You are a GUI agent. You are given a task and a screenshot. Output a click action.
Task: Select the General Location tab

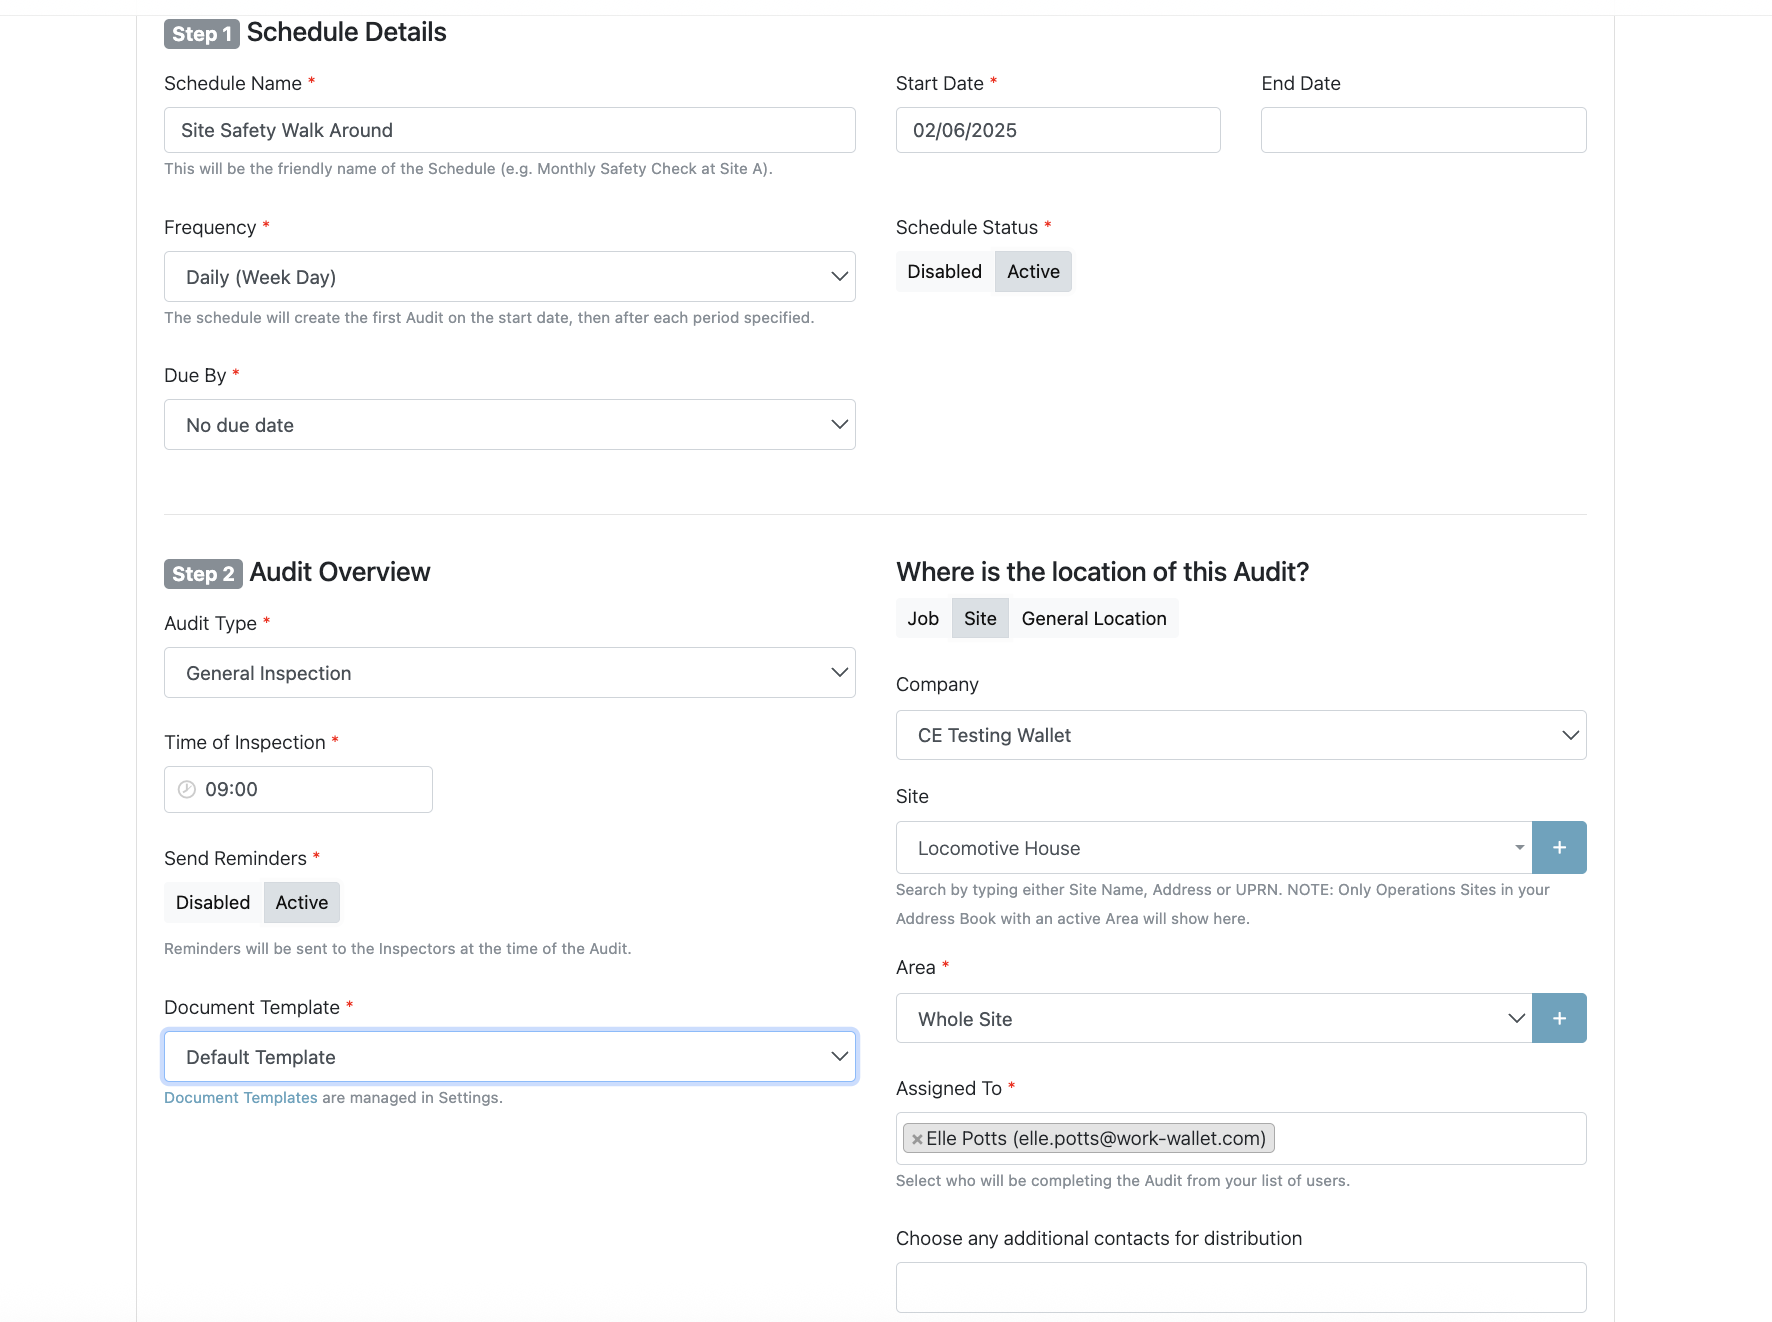[1094, 618]
